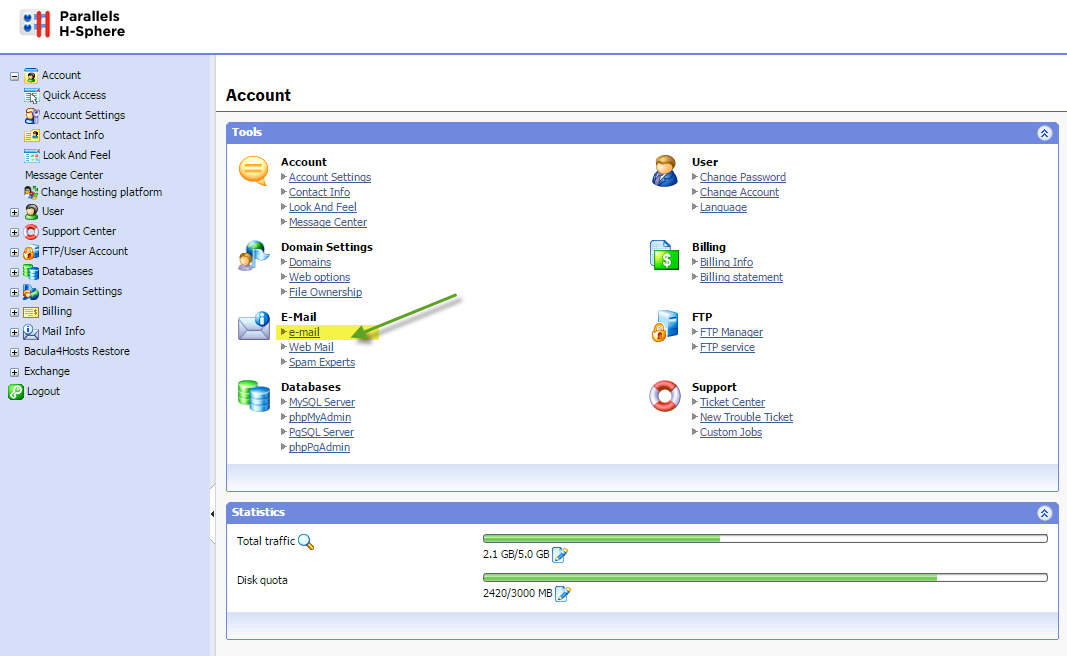Expand the Mail Info tree node
The width and height of the screenshot is (1067, 656).
click(x=14, y=333)
